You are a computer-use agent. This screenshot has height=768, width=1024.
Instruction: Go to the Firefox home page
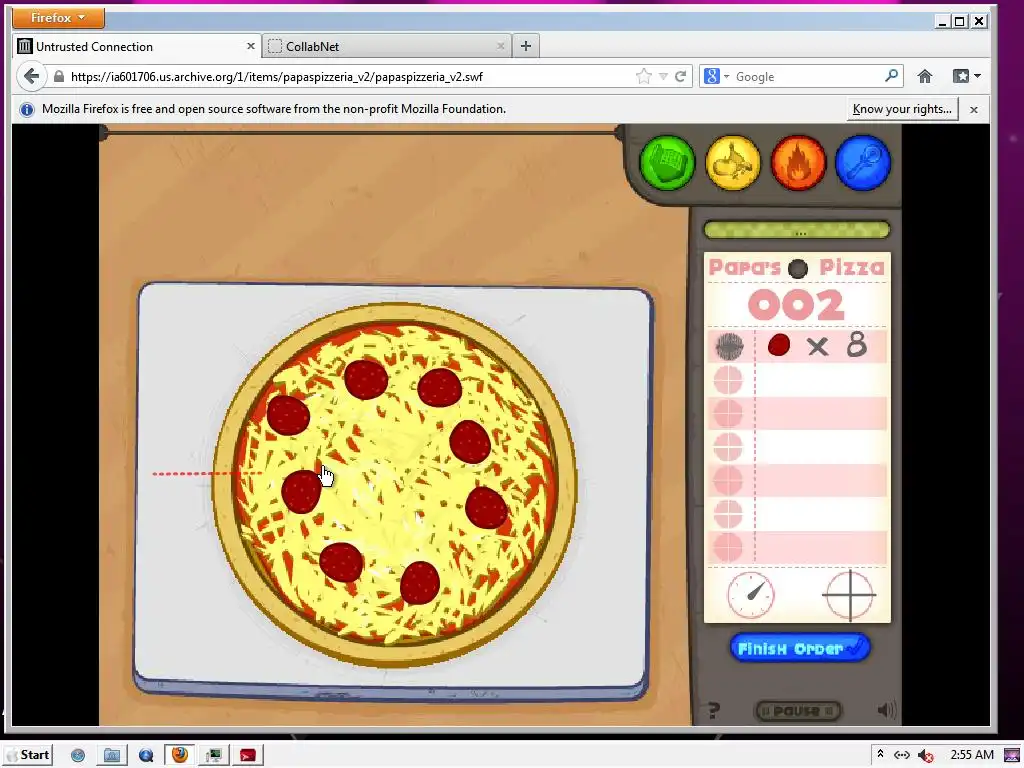point(925,76)
